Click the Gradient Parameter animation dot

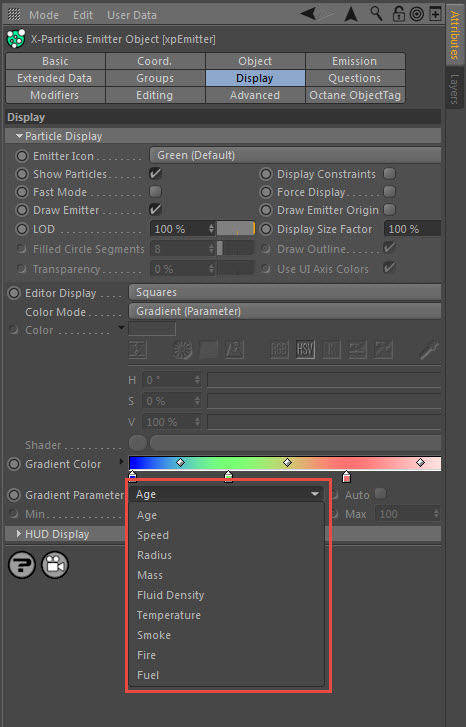point(14,495)
